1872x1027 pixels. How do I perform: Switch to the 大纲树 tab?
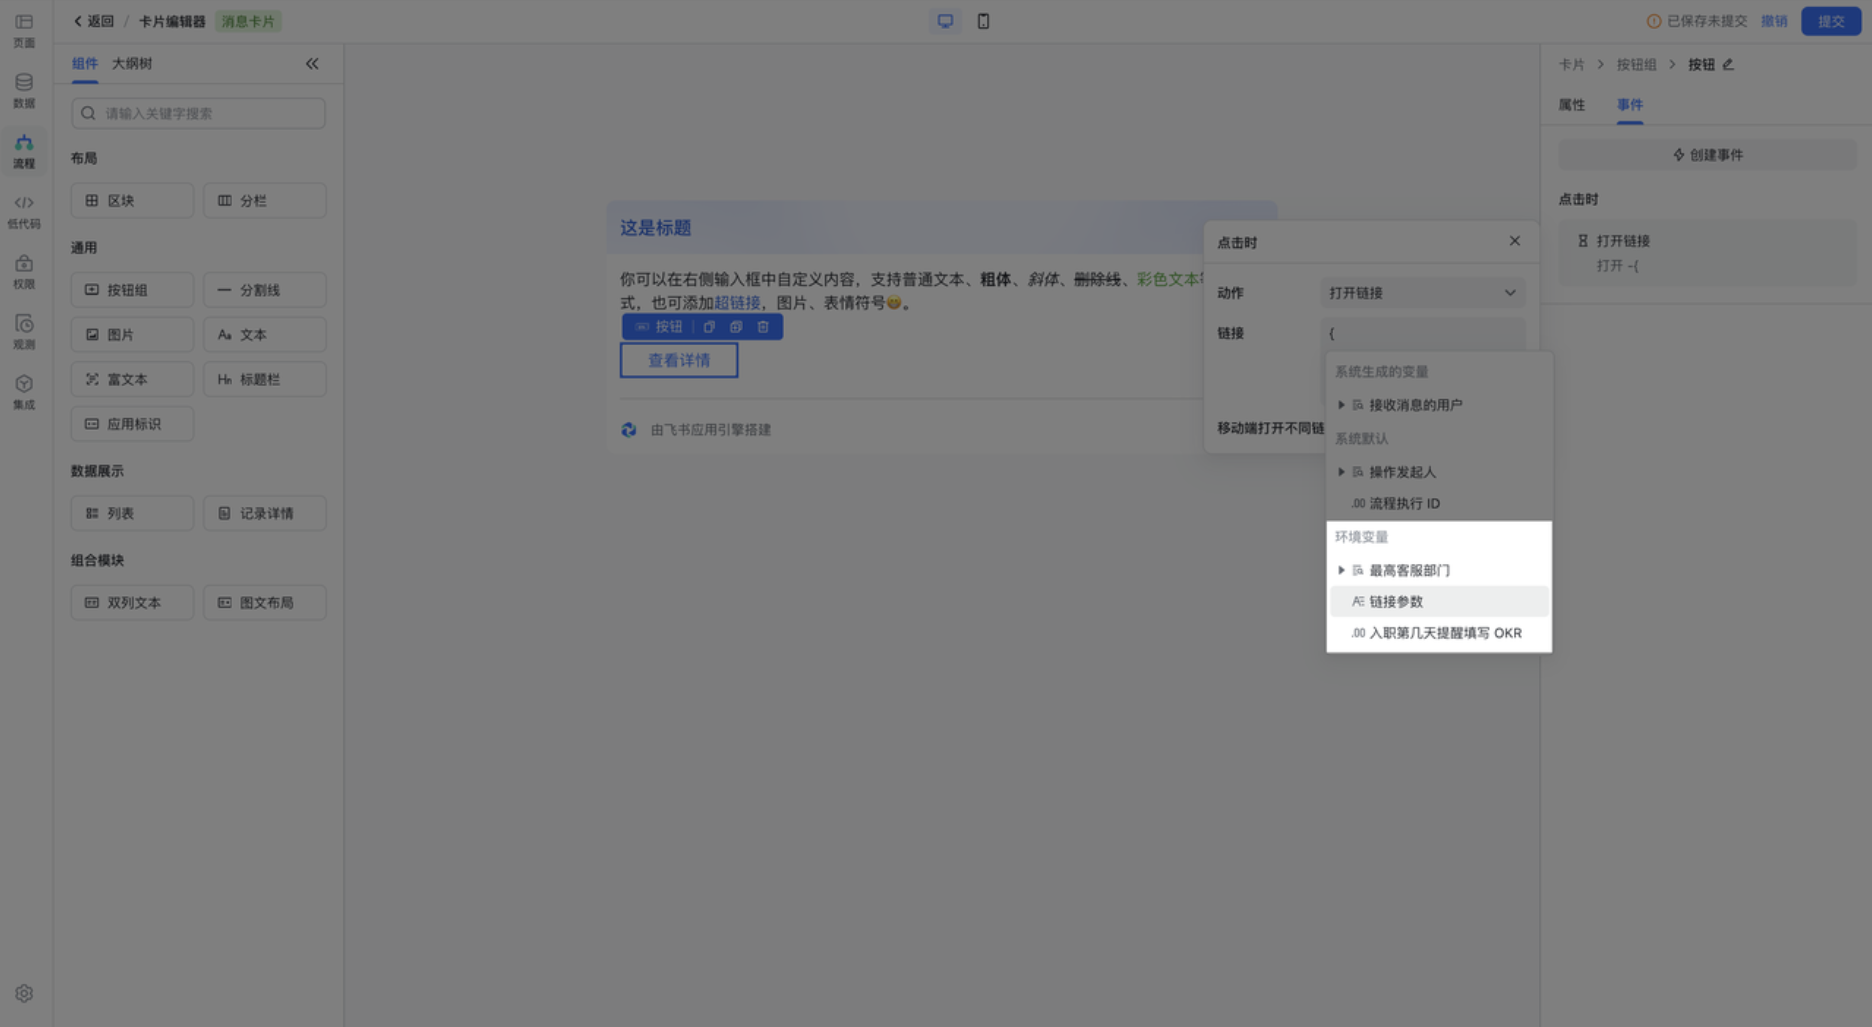point(132,63)
